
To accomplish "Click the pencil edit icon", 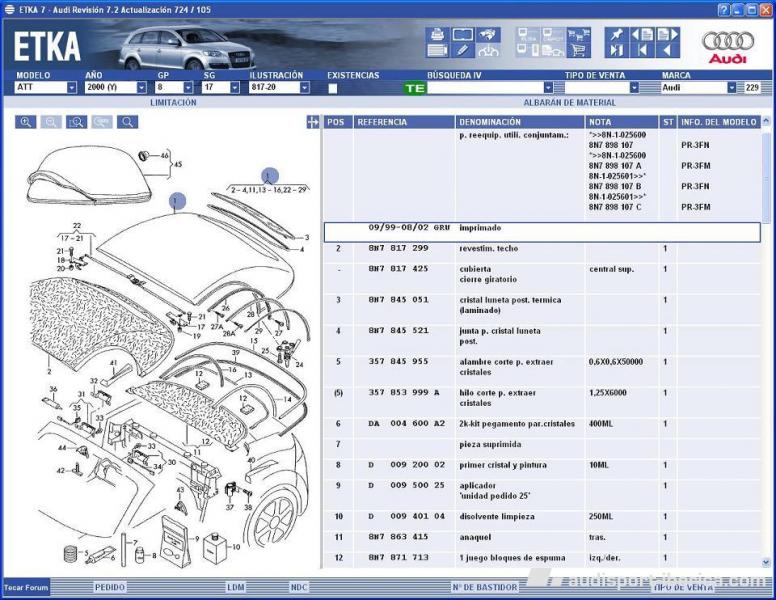I will 463,50.
